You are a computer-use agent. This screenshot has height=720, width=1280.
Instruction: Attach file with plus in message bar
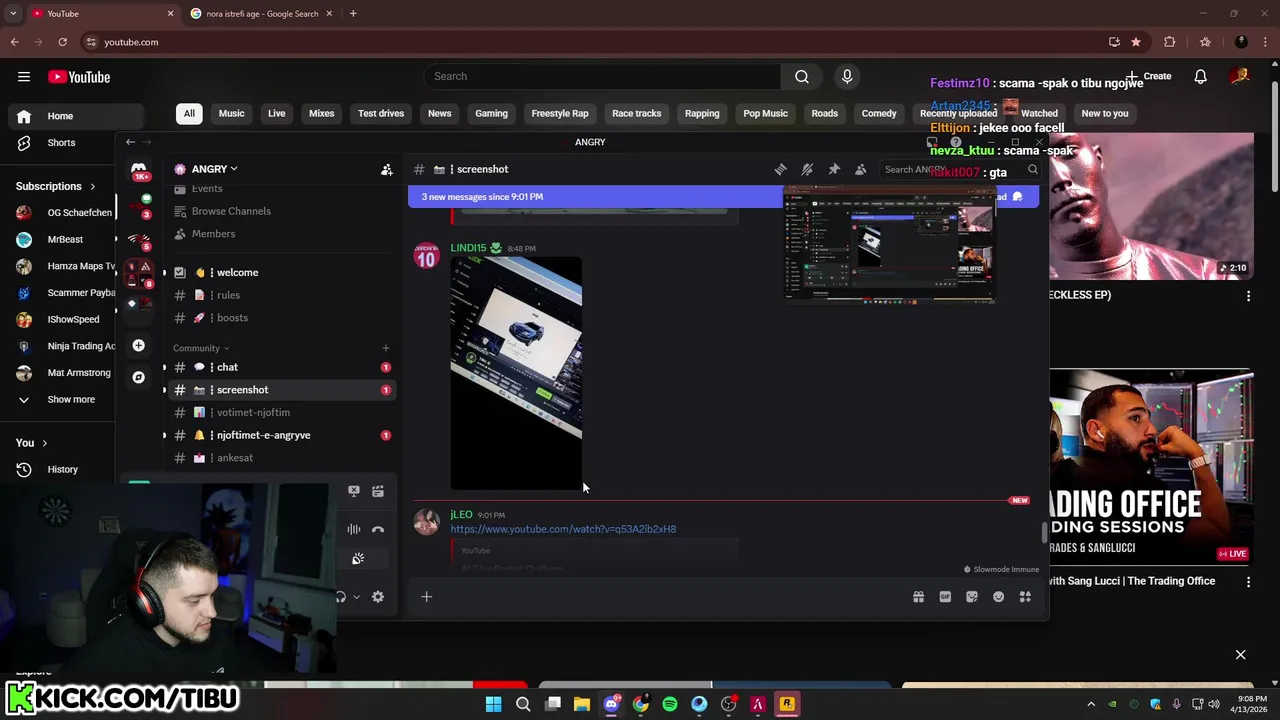coord(426,597)
